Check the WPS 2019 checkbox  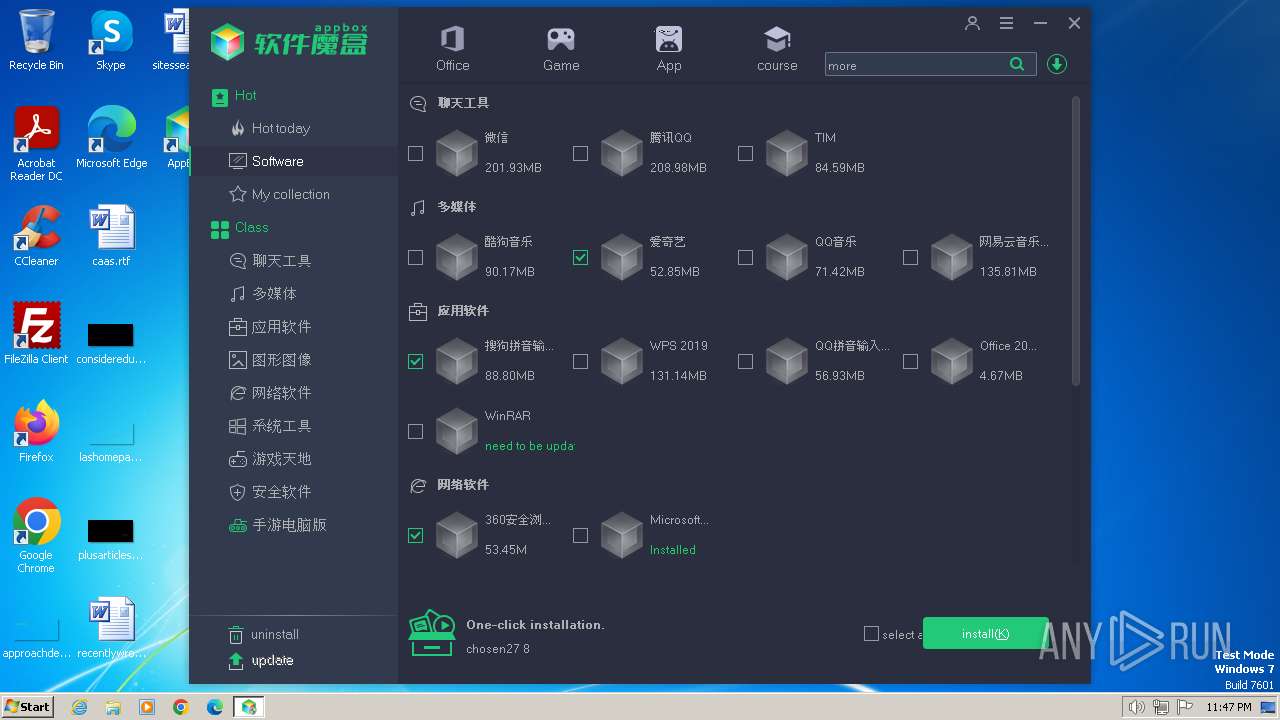[580, 362]
